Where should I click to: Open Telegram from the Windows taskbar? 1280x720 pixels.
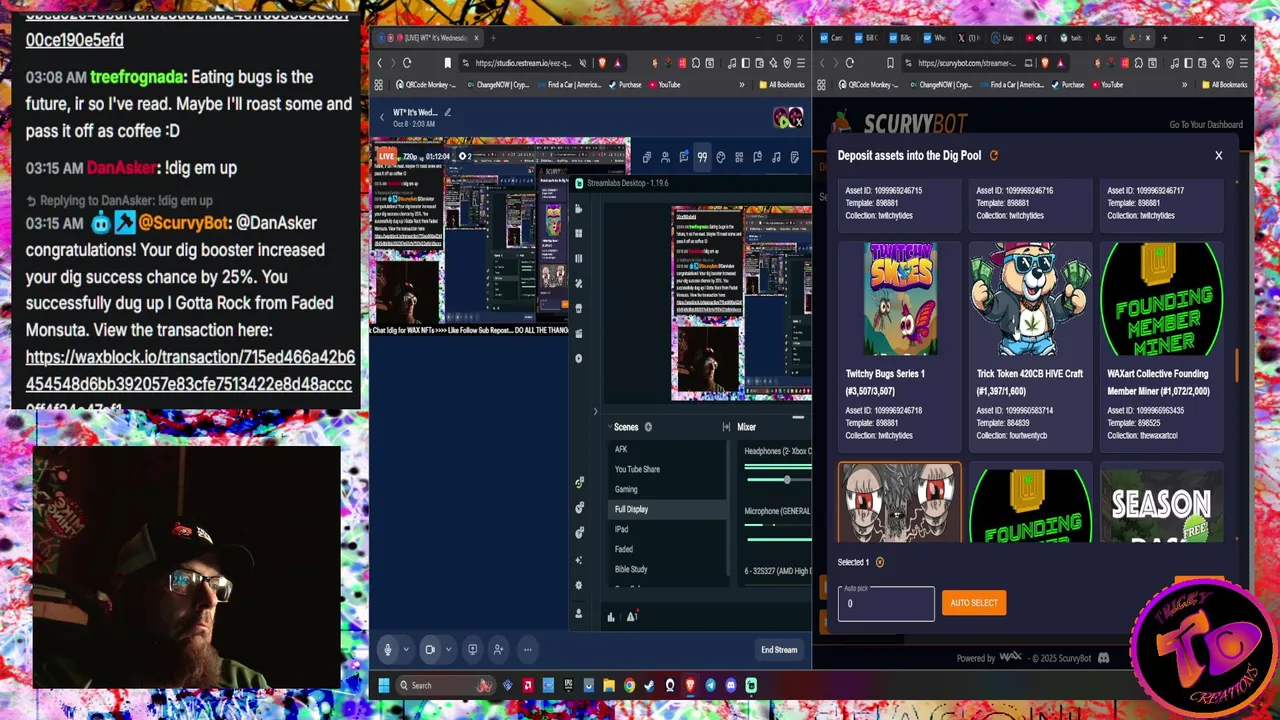point(710,685)
